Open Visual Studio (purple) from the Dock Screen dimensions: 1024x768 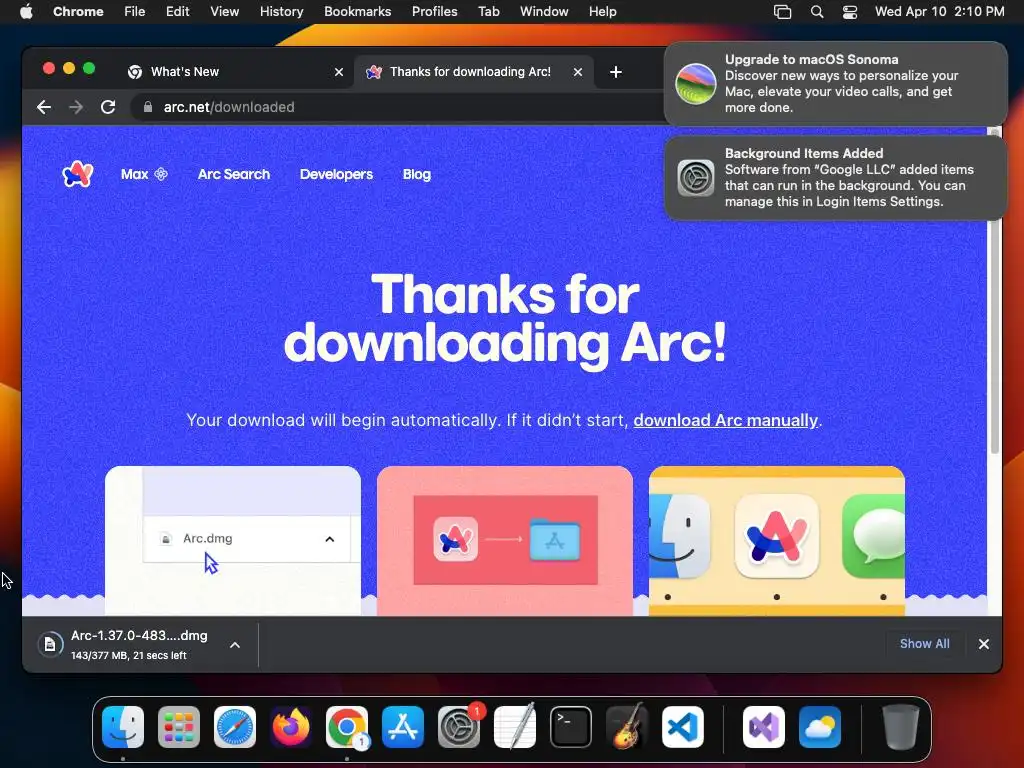(764, 727)
